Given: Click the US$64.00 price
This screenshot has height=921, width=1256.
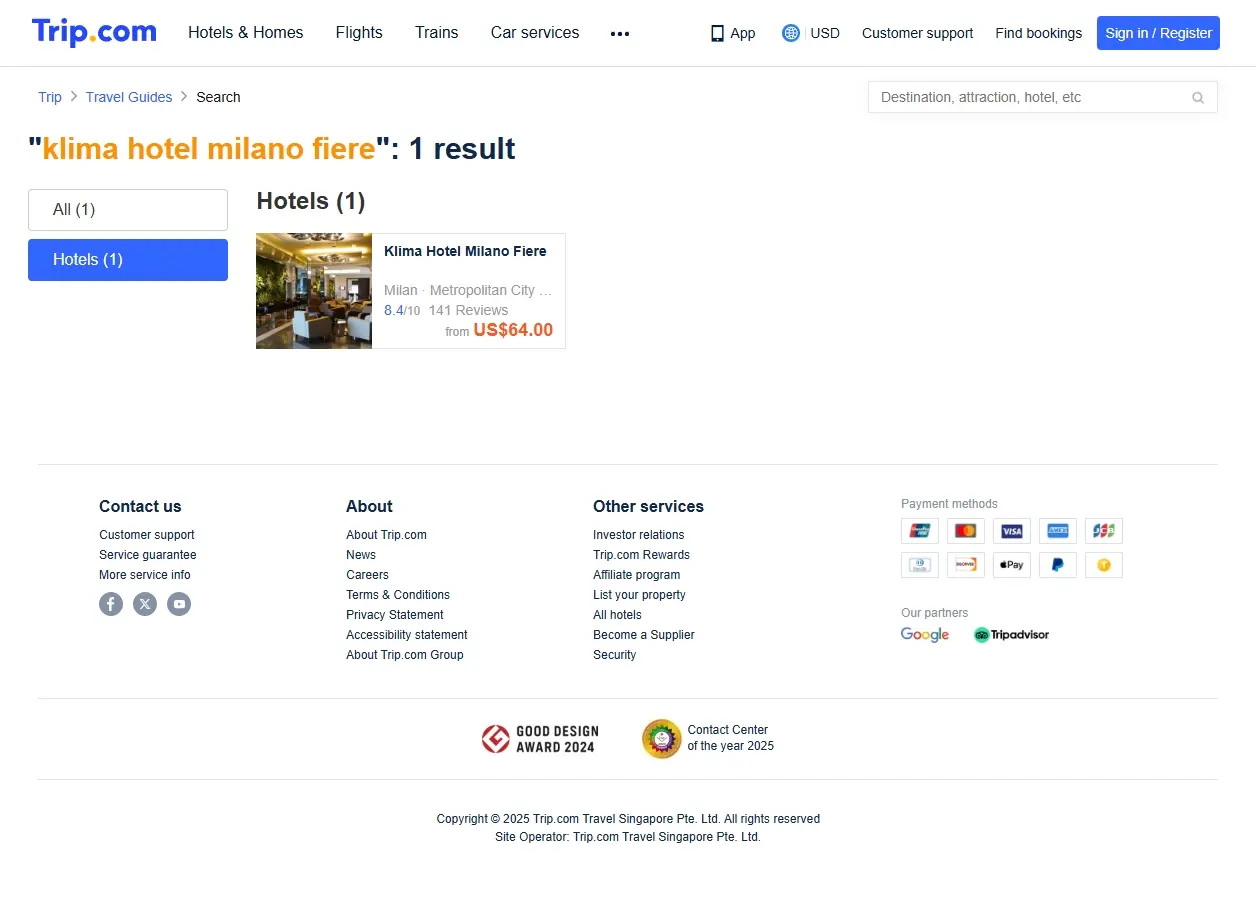Looking at the screenshot, I should point(513,331).
